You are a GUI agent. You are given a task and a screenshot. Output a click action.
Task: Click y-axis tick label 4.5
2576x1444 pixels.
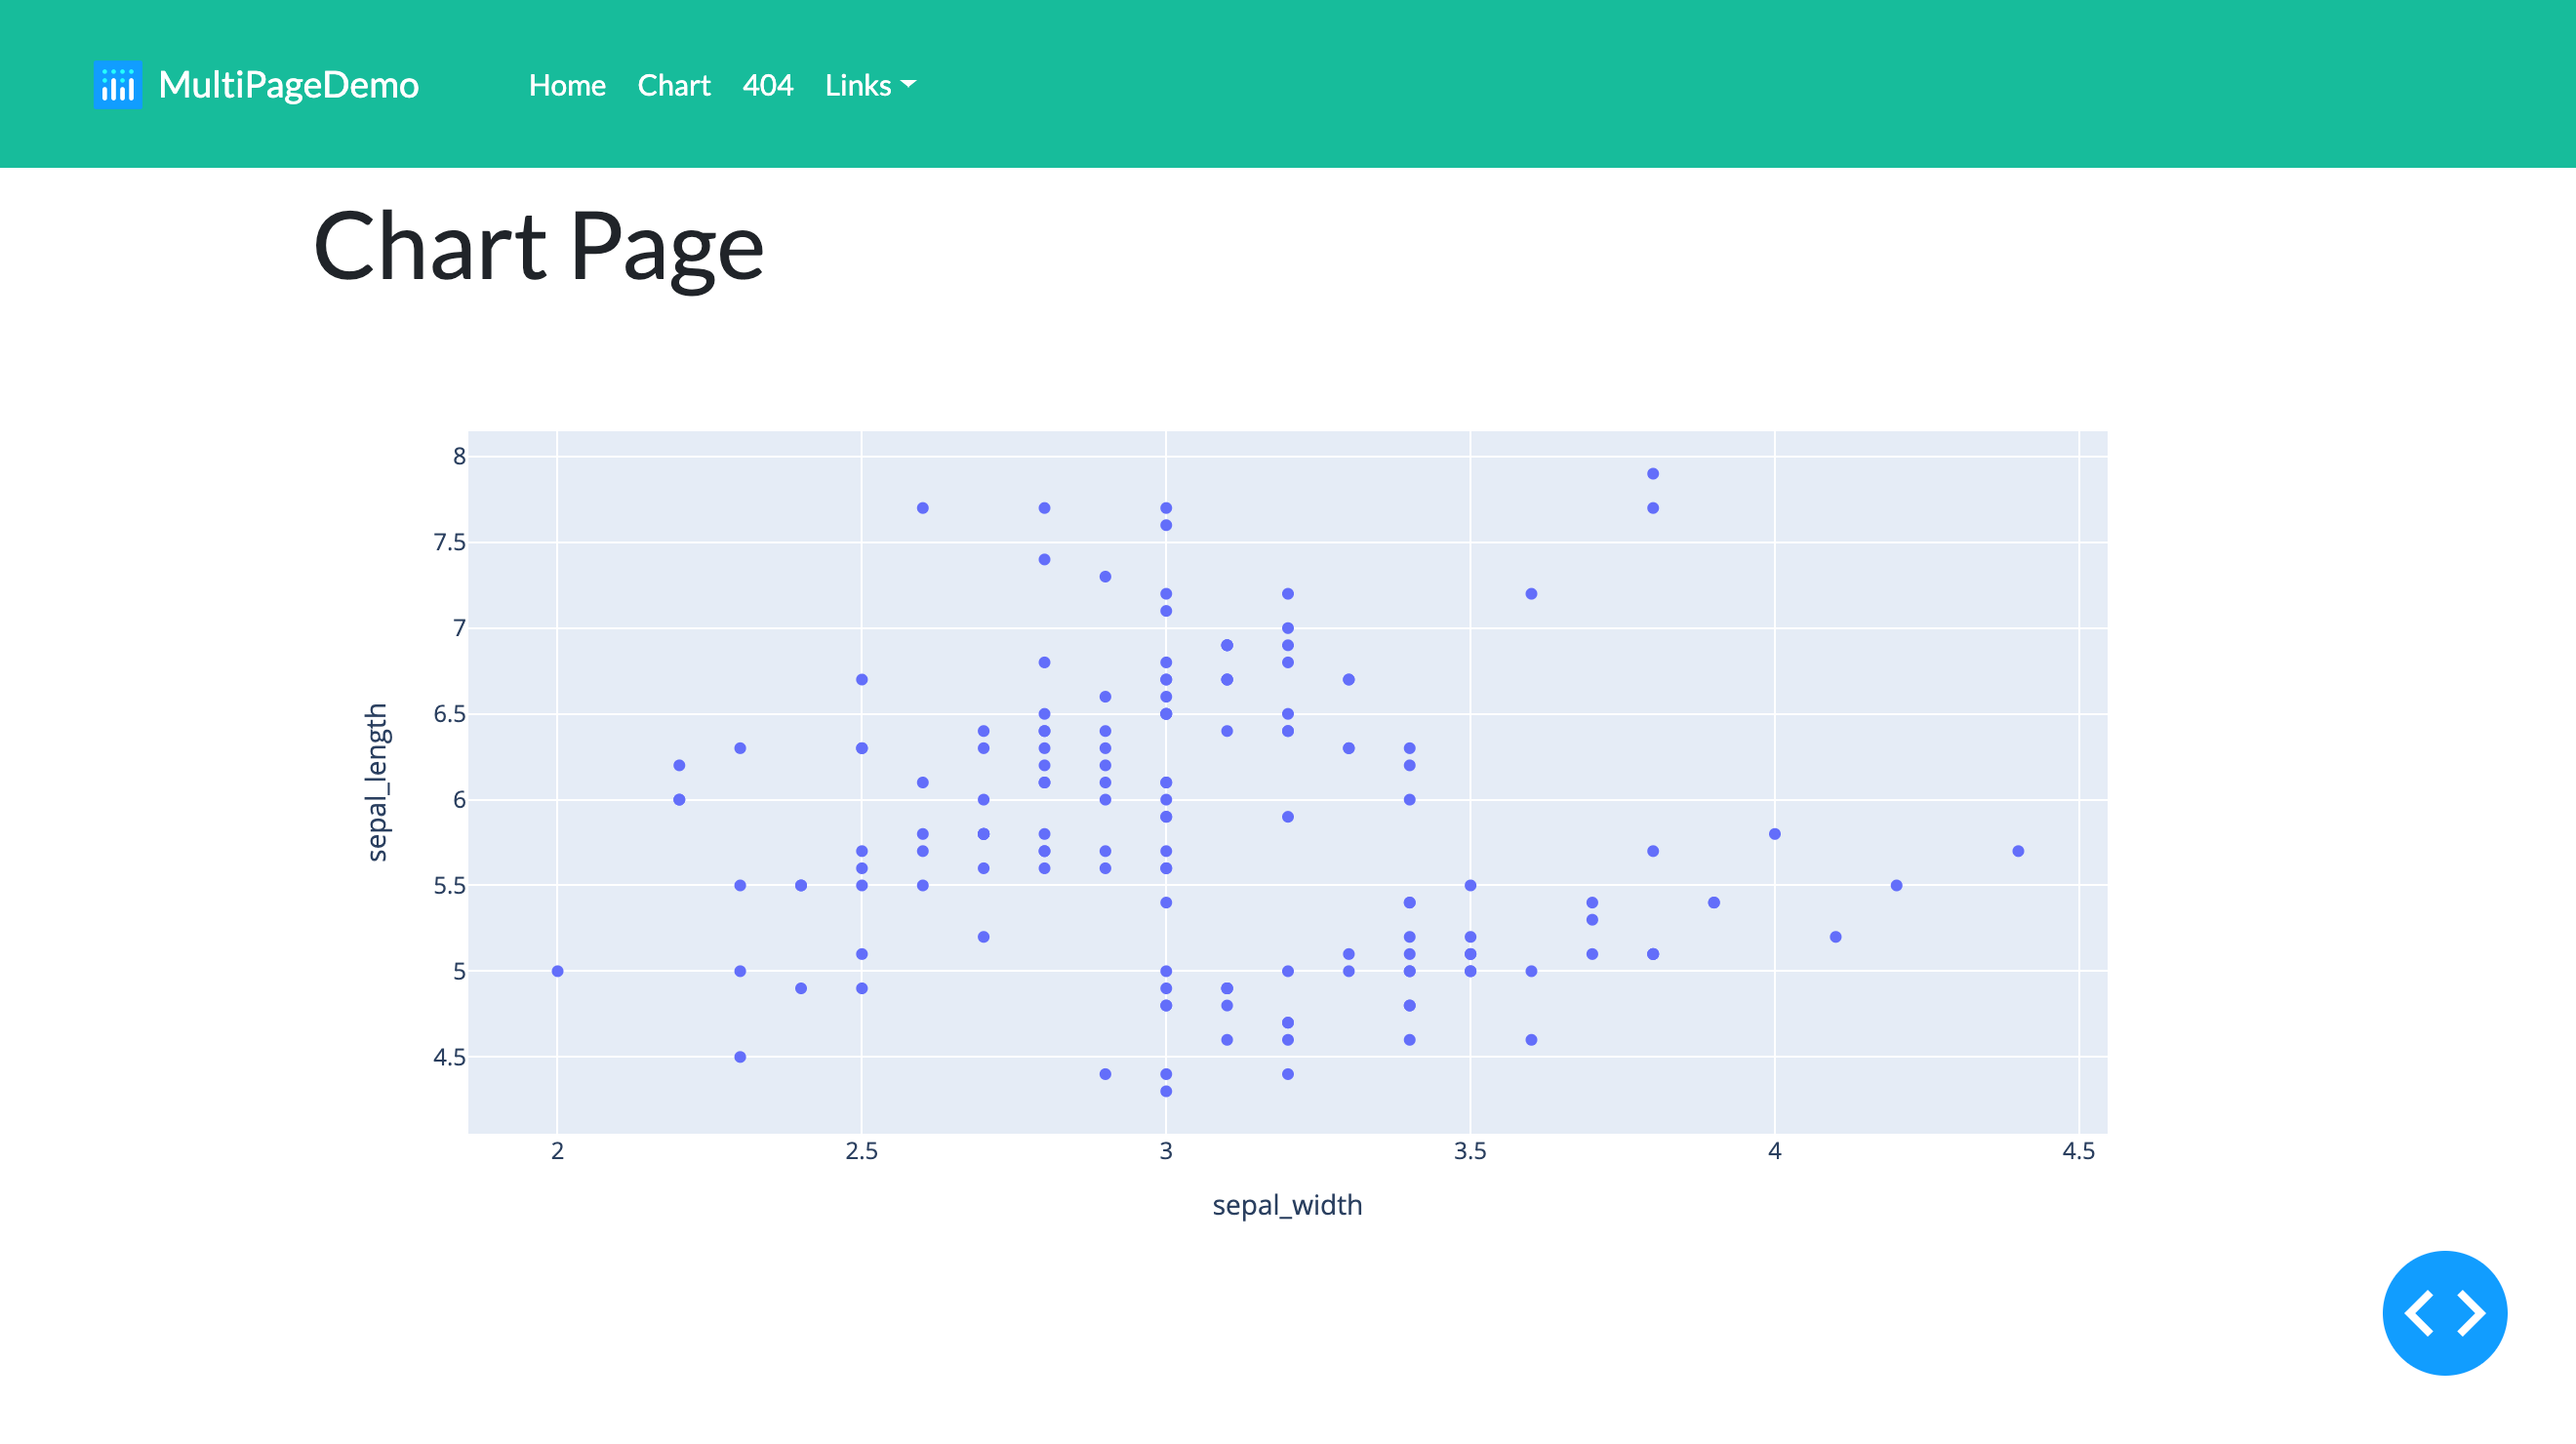449,1057
